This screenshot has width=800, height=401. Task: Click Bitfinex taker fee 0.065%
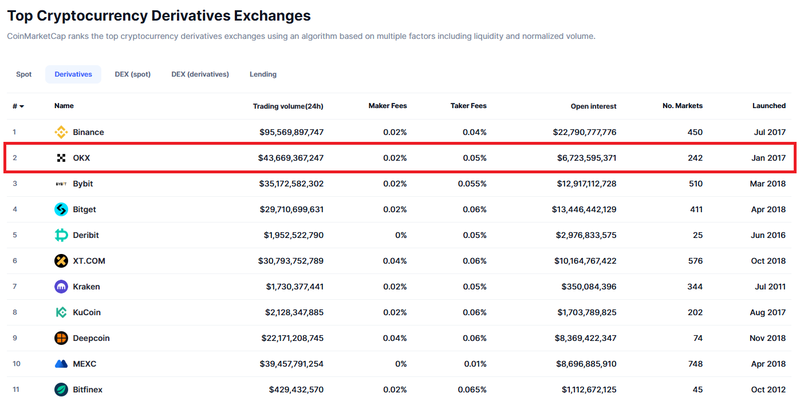tap(472, 389)
